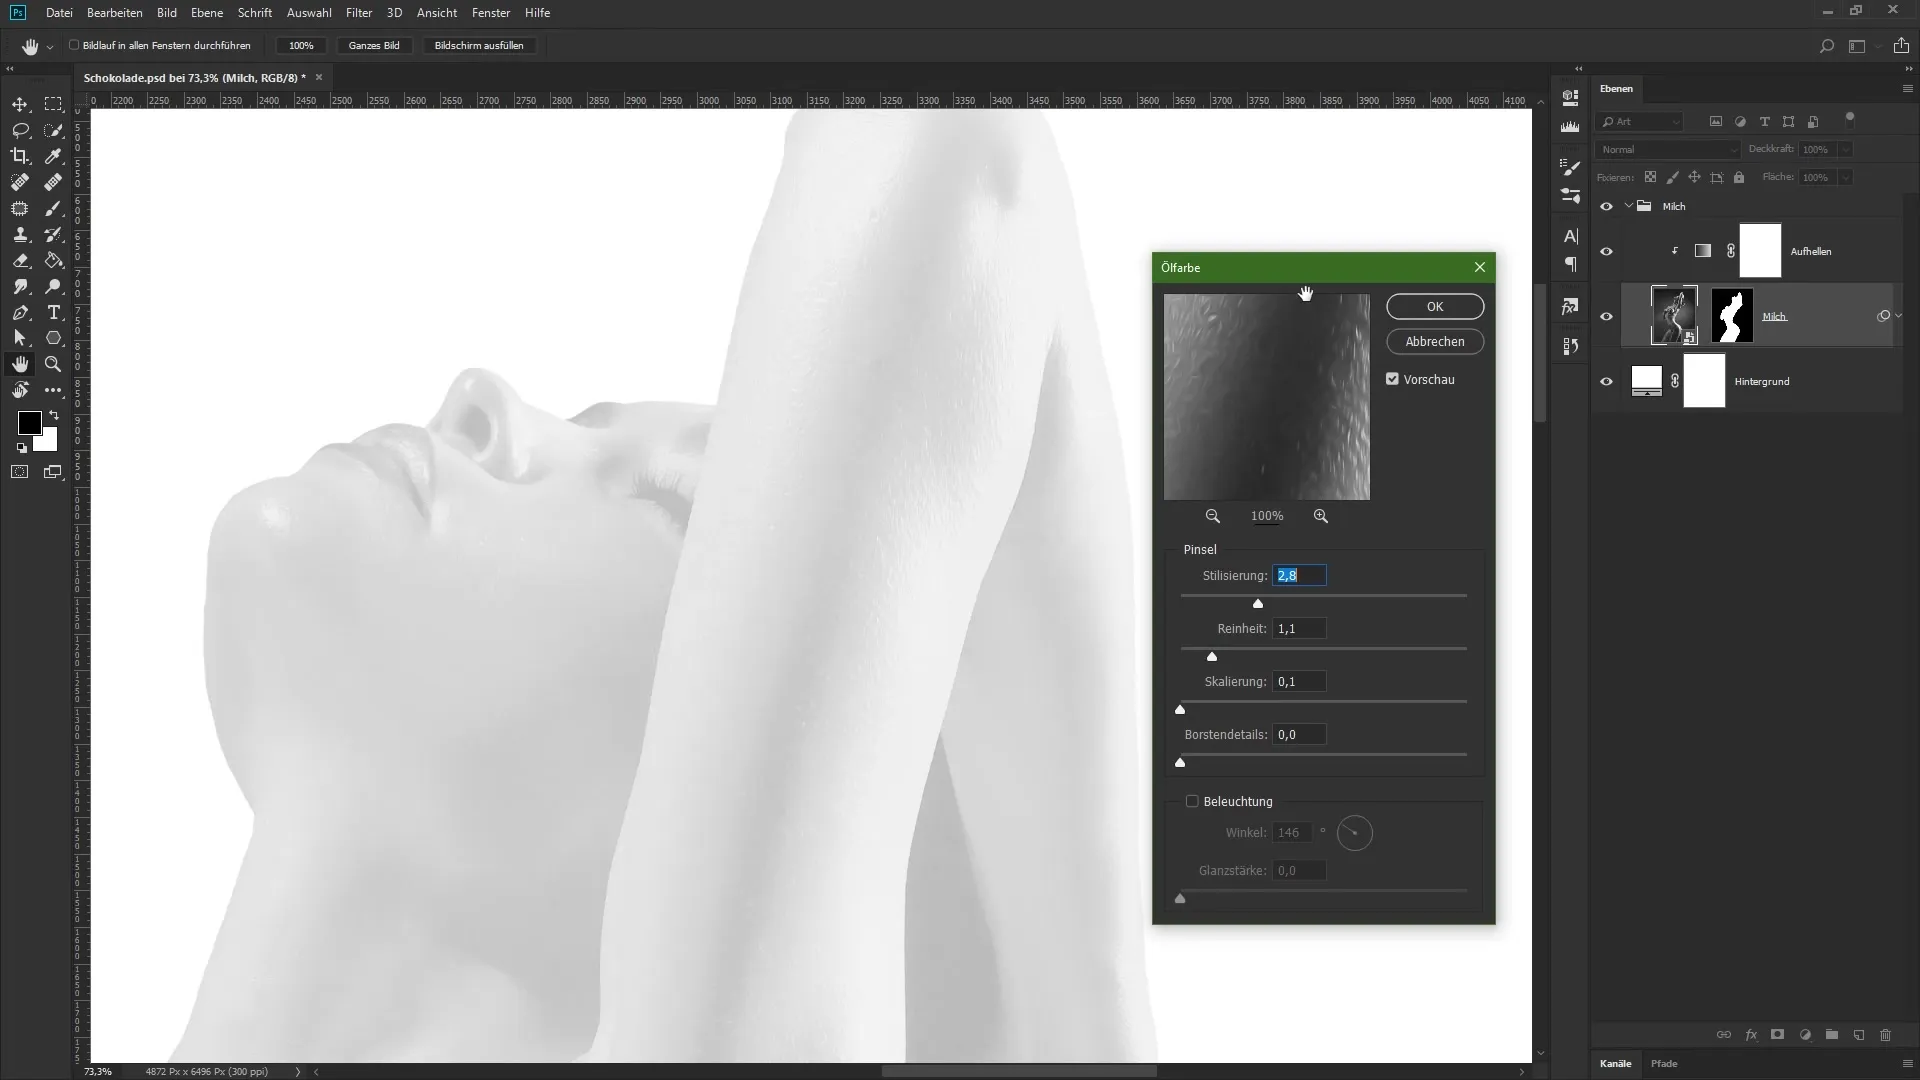This screenshot has width=1920, height=1080.
Task: Switch to the Kanäle tab
Action: 1615,1063
